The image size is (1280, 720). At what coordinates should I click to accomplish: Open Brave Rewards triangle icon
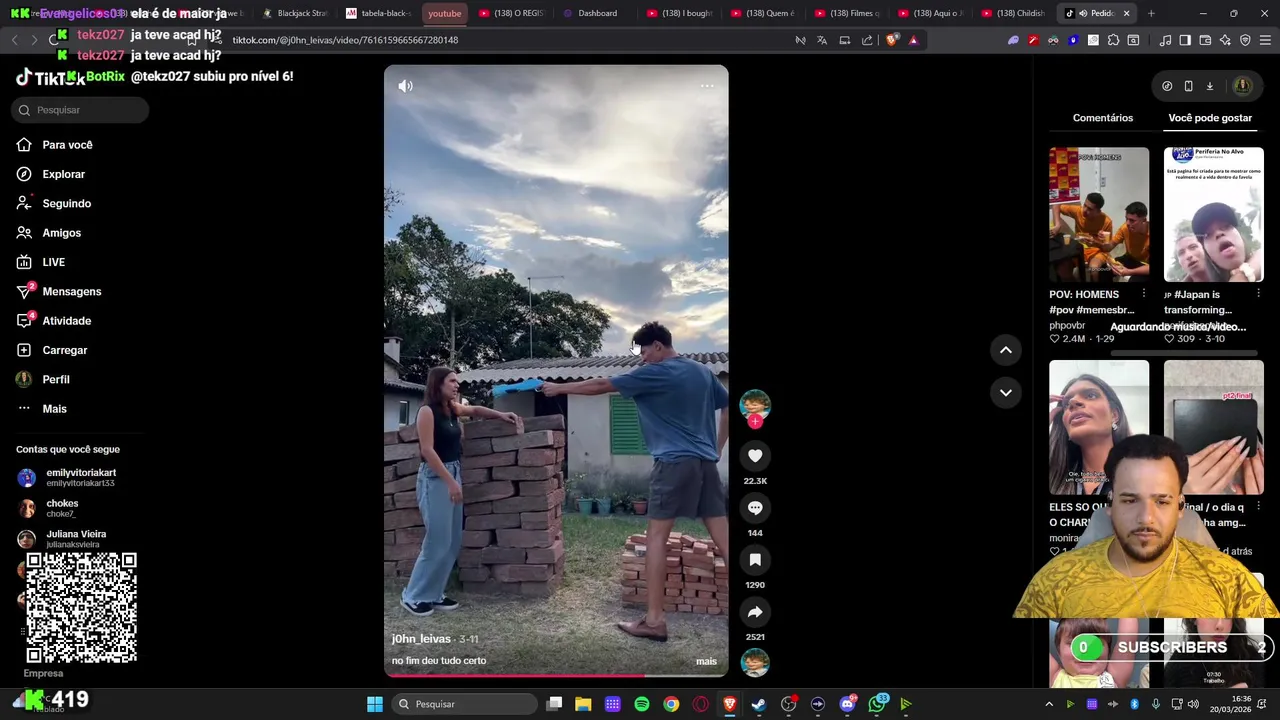[913, 40]
